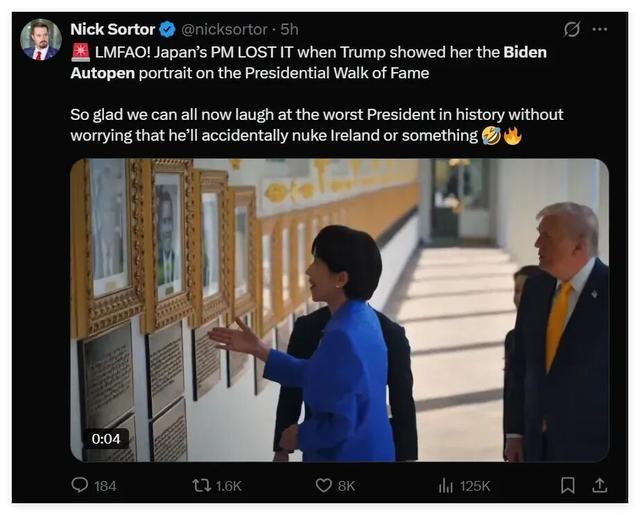Click the reply speech bubble icon
This screenshot has width=640, height=515.
pyautogui.click(x=80, y=485)
